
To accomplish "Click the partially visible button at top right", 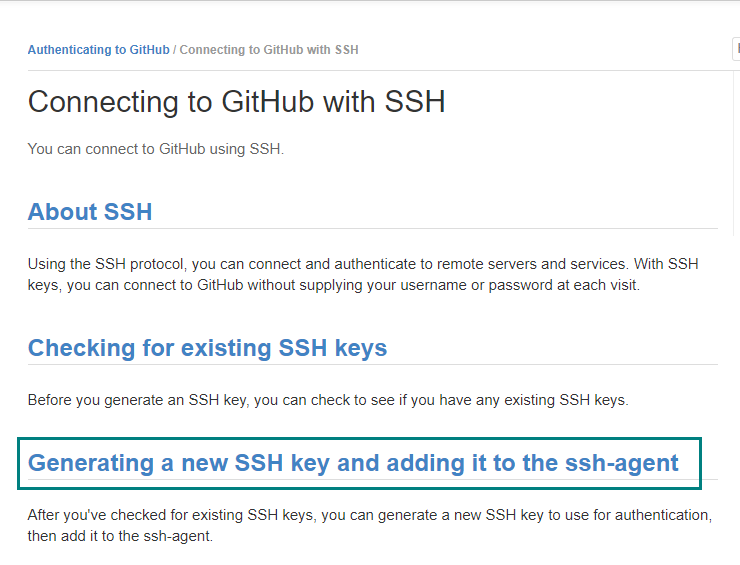I will click(x=736, y=49).
